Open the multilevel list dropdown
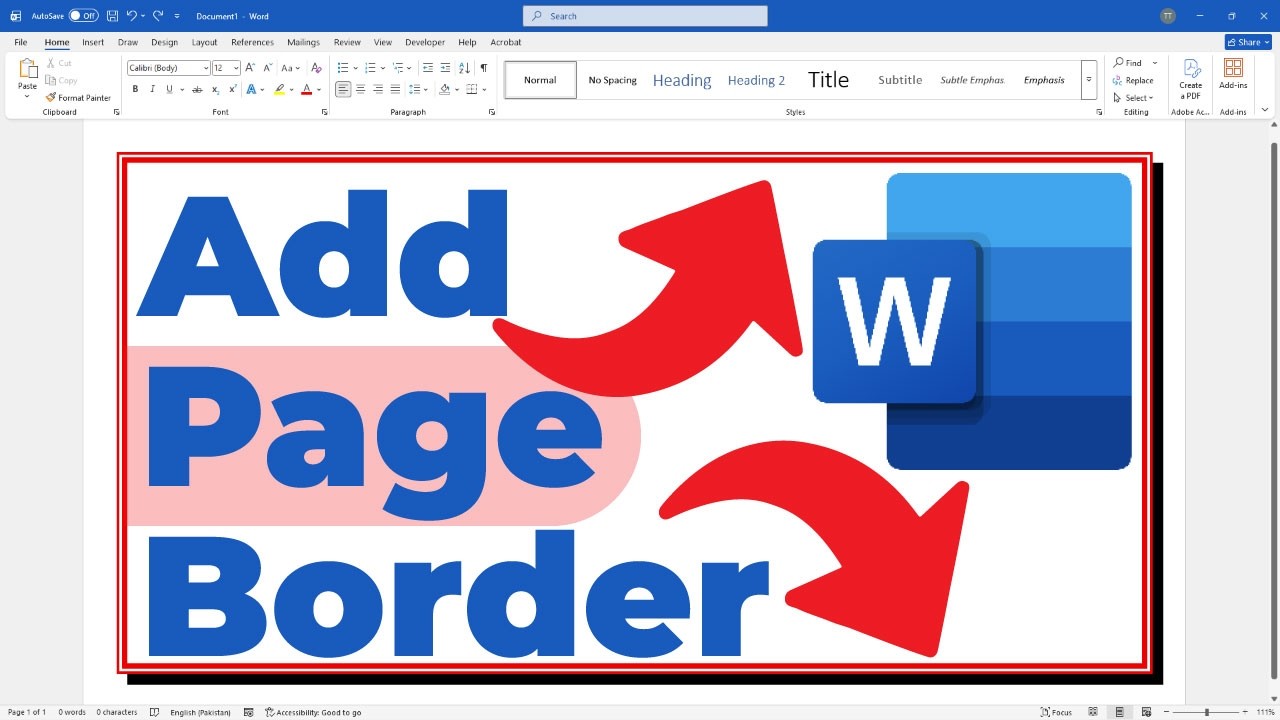Screen dimensions: 1280x720 (x=409, y=68)
